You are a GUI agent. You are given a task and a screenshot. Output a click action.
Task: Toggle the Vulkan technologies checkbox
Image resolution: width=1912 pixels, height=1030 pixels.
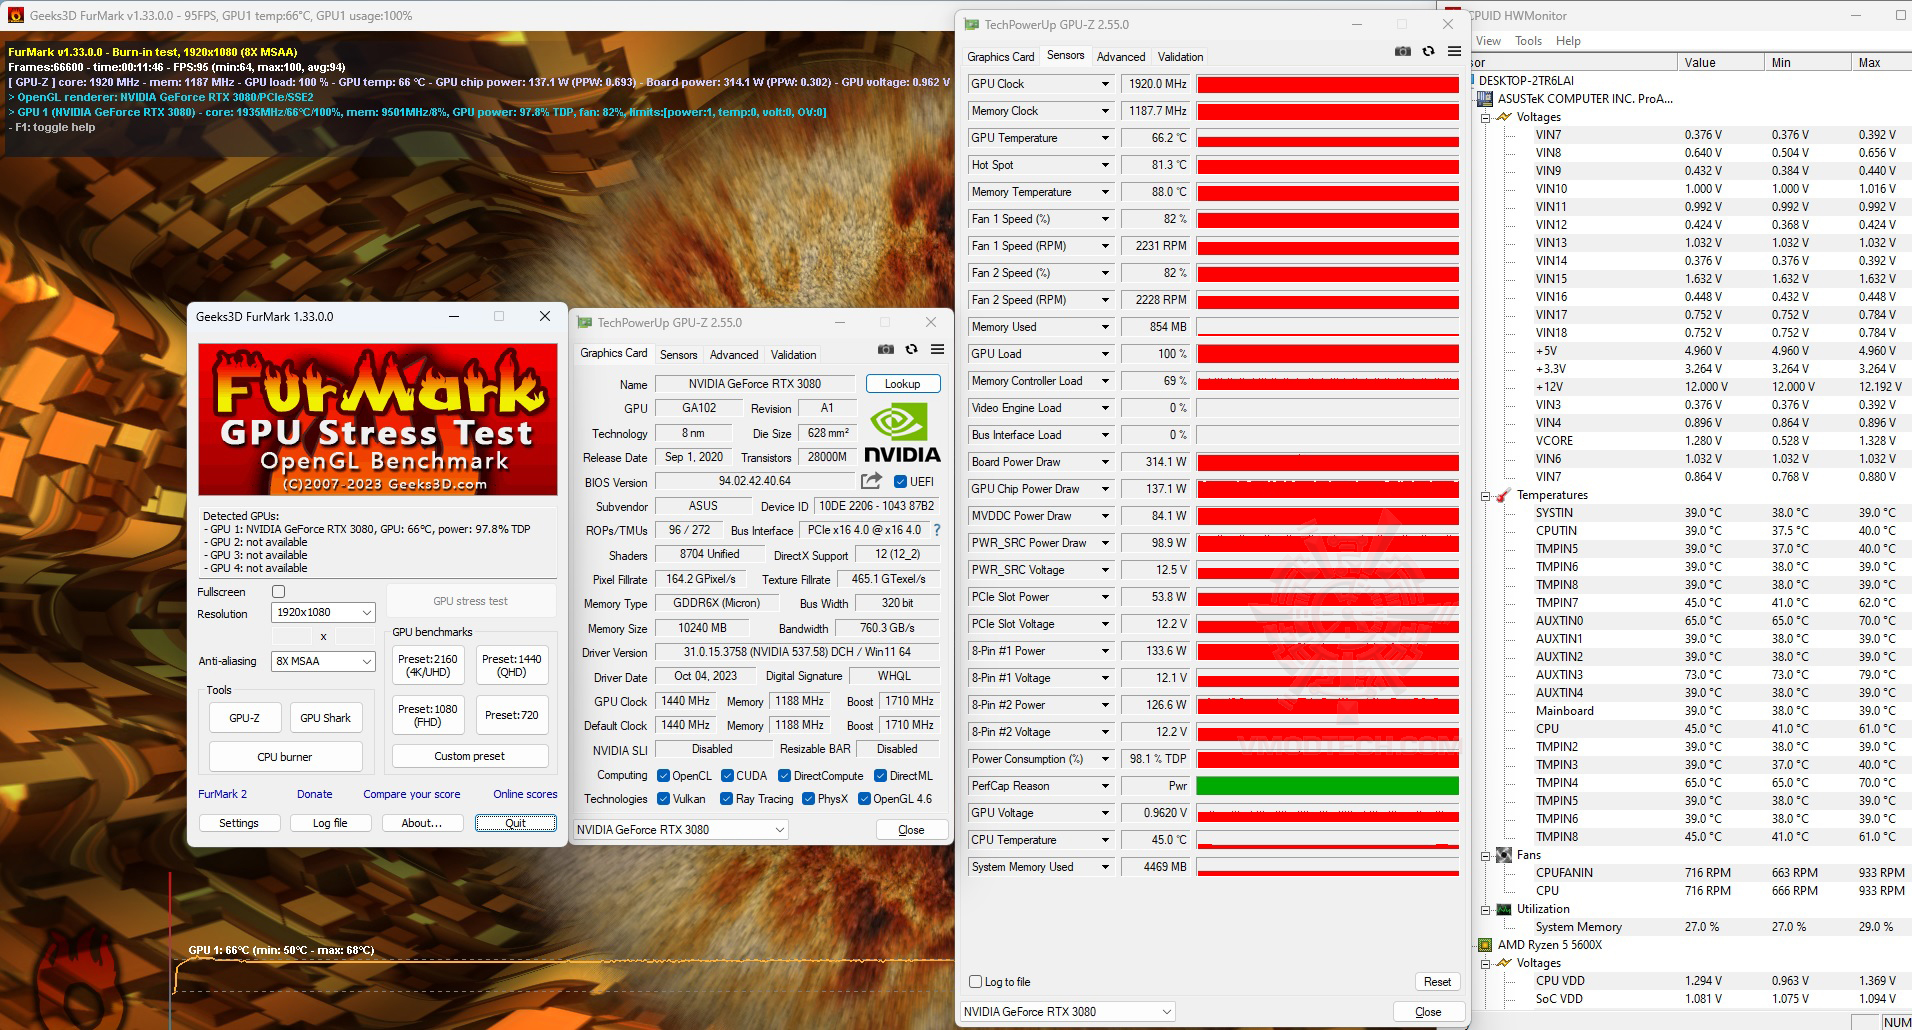pos(663,798)
